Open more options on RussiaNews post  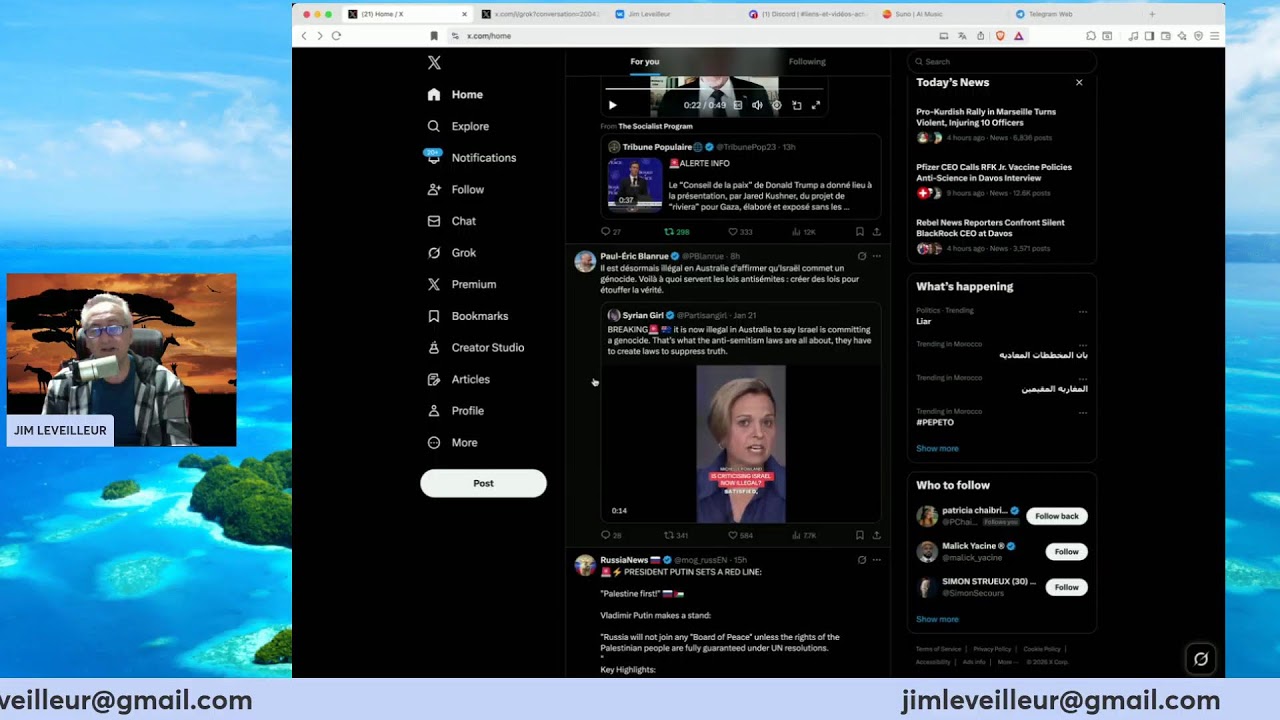(877, 560)
